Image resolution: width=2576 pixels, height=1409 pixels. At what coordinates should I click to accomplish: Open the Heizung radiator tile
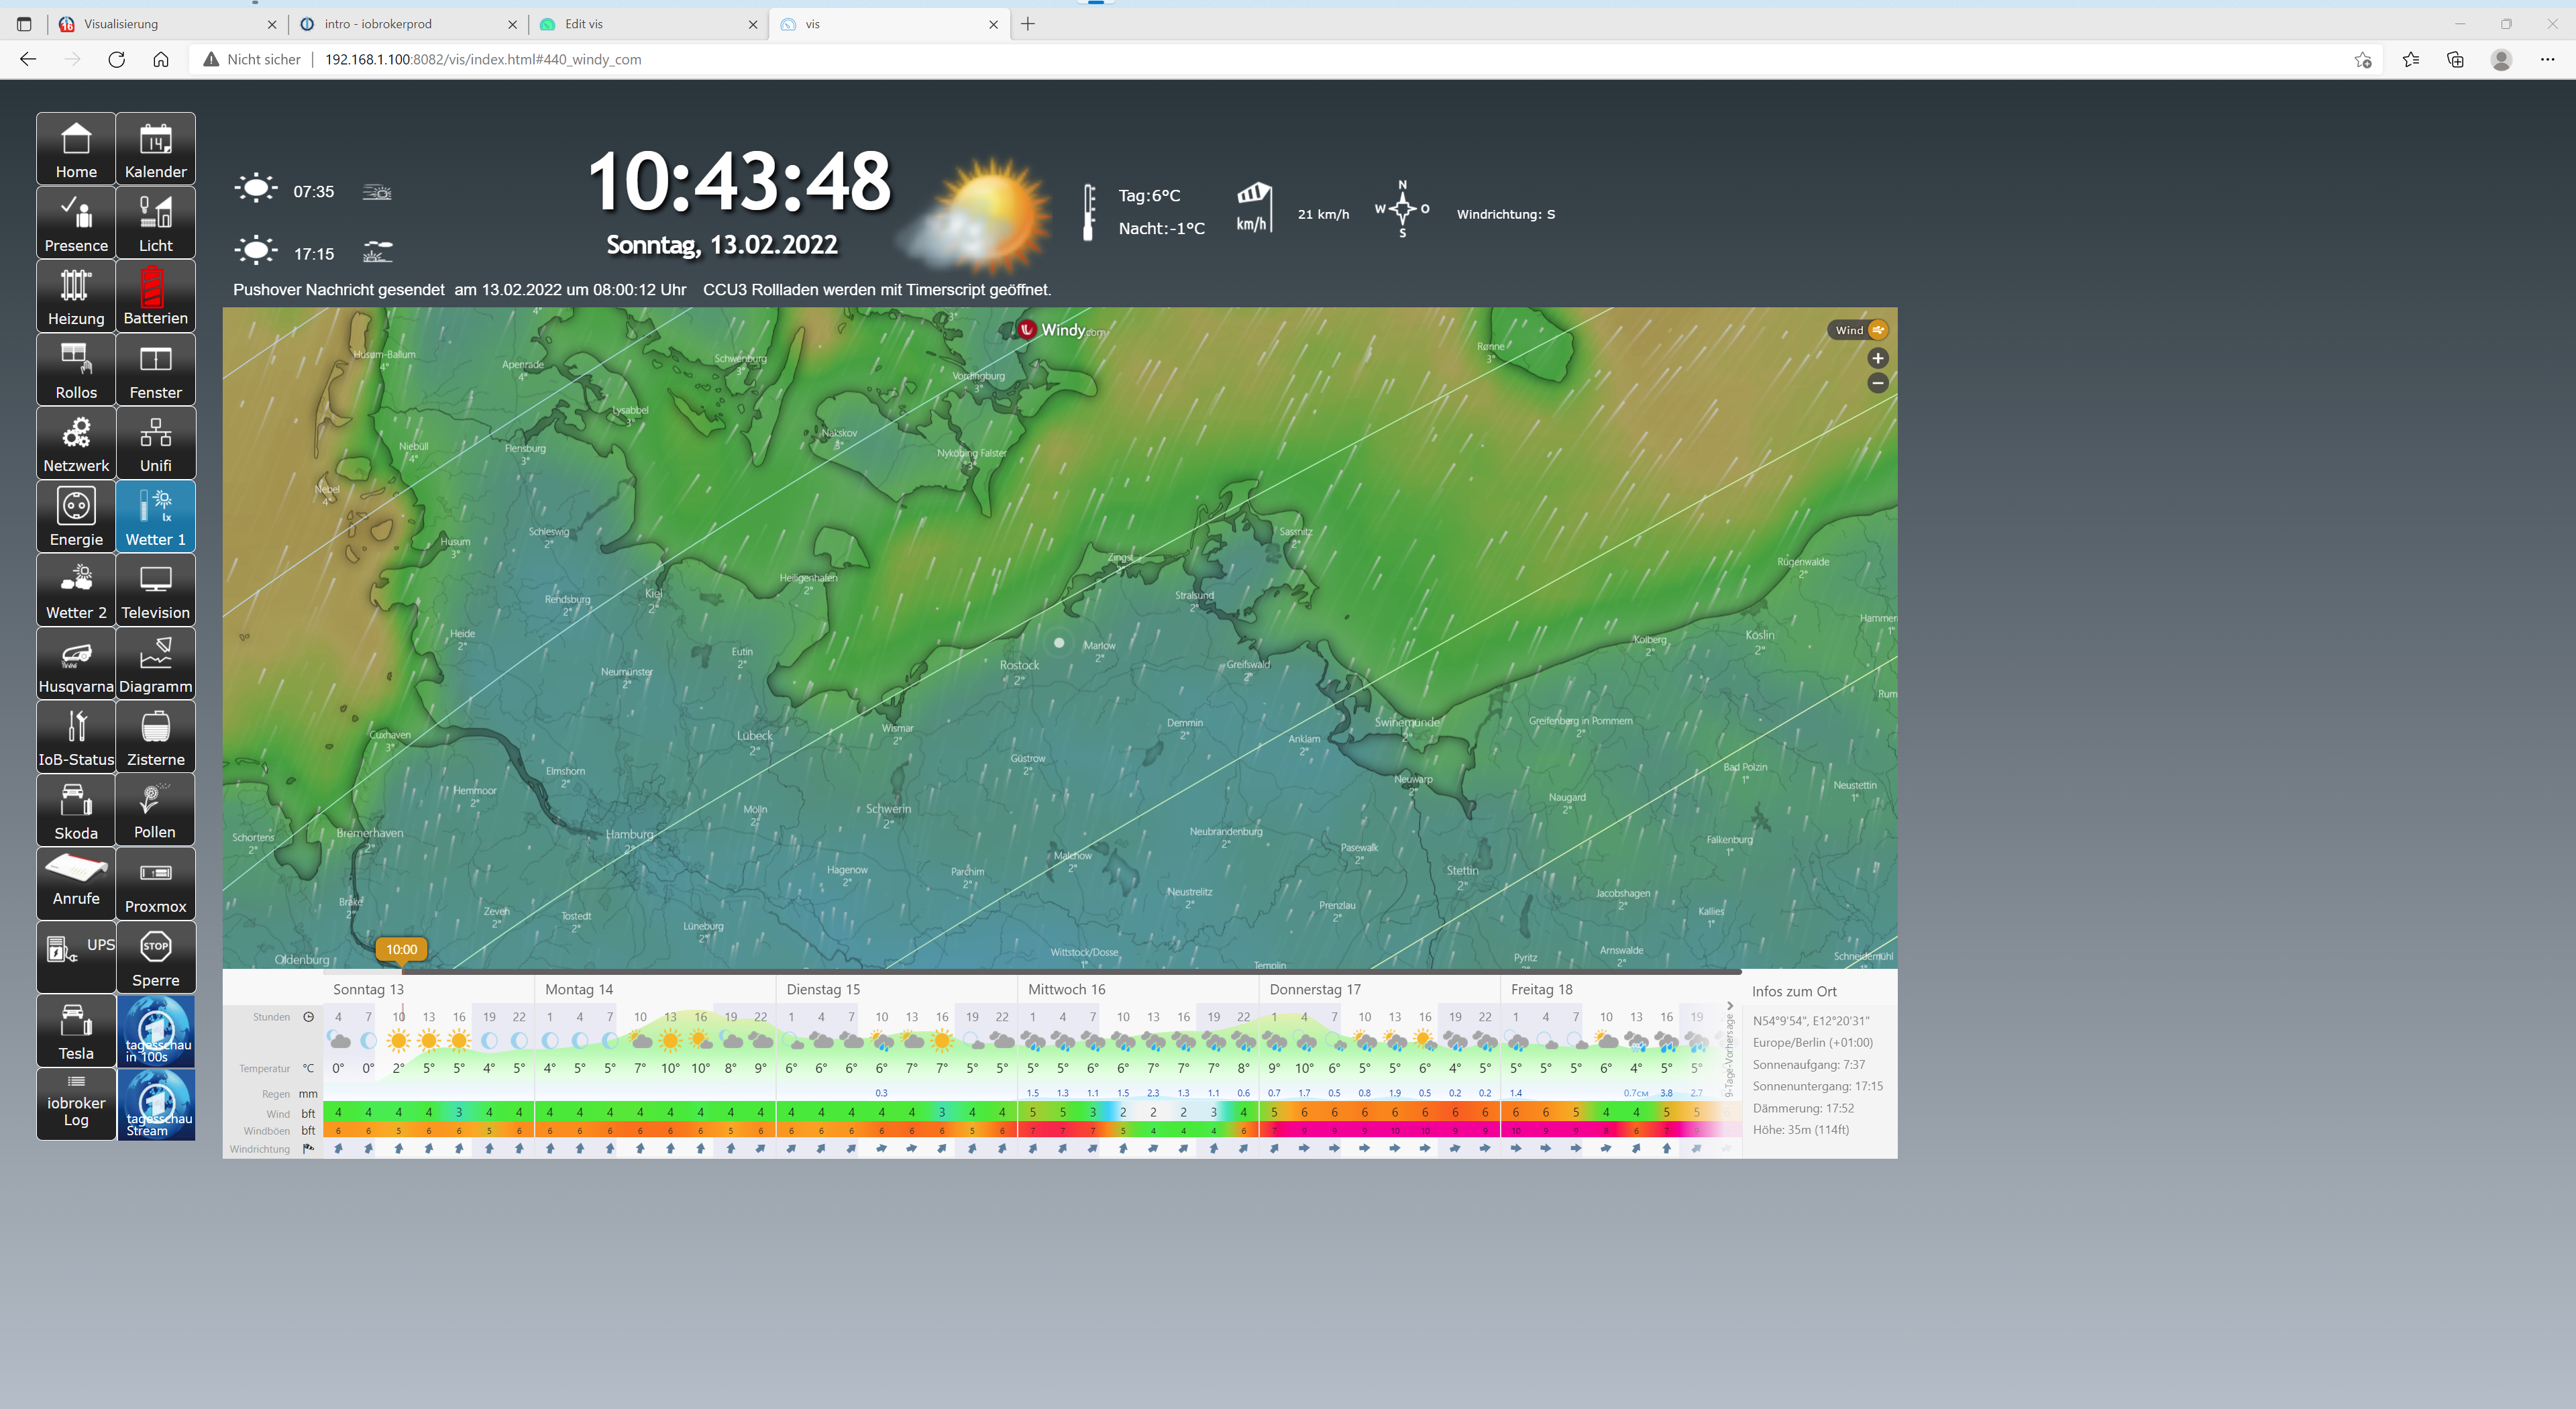76,296
